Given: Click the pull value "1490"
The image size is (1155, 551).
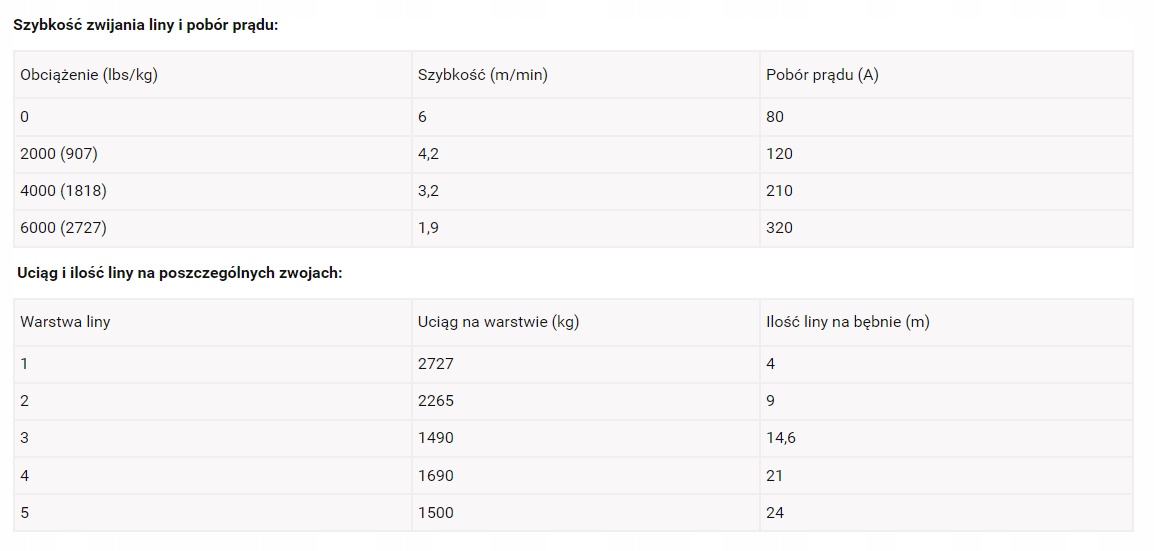Looking at the screenshot, I should tap(435, 438).
